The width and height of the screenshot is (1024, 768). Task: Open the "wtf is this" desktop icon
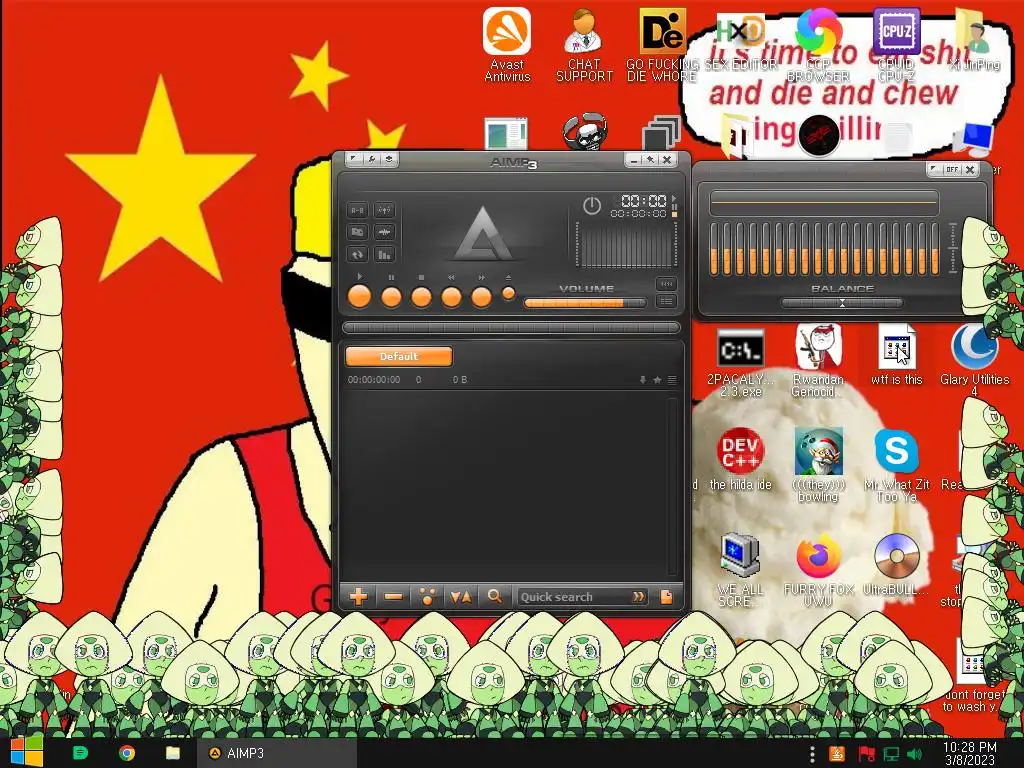click(897, 356)
